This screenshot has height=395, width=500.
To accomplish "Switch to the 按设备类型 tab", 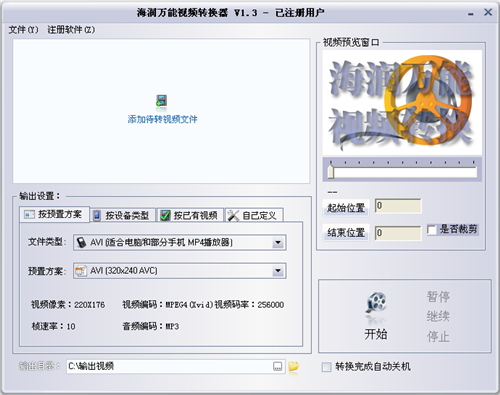I will 122,215.
